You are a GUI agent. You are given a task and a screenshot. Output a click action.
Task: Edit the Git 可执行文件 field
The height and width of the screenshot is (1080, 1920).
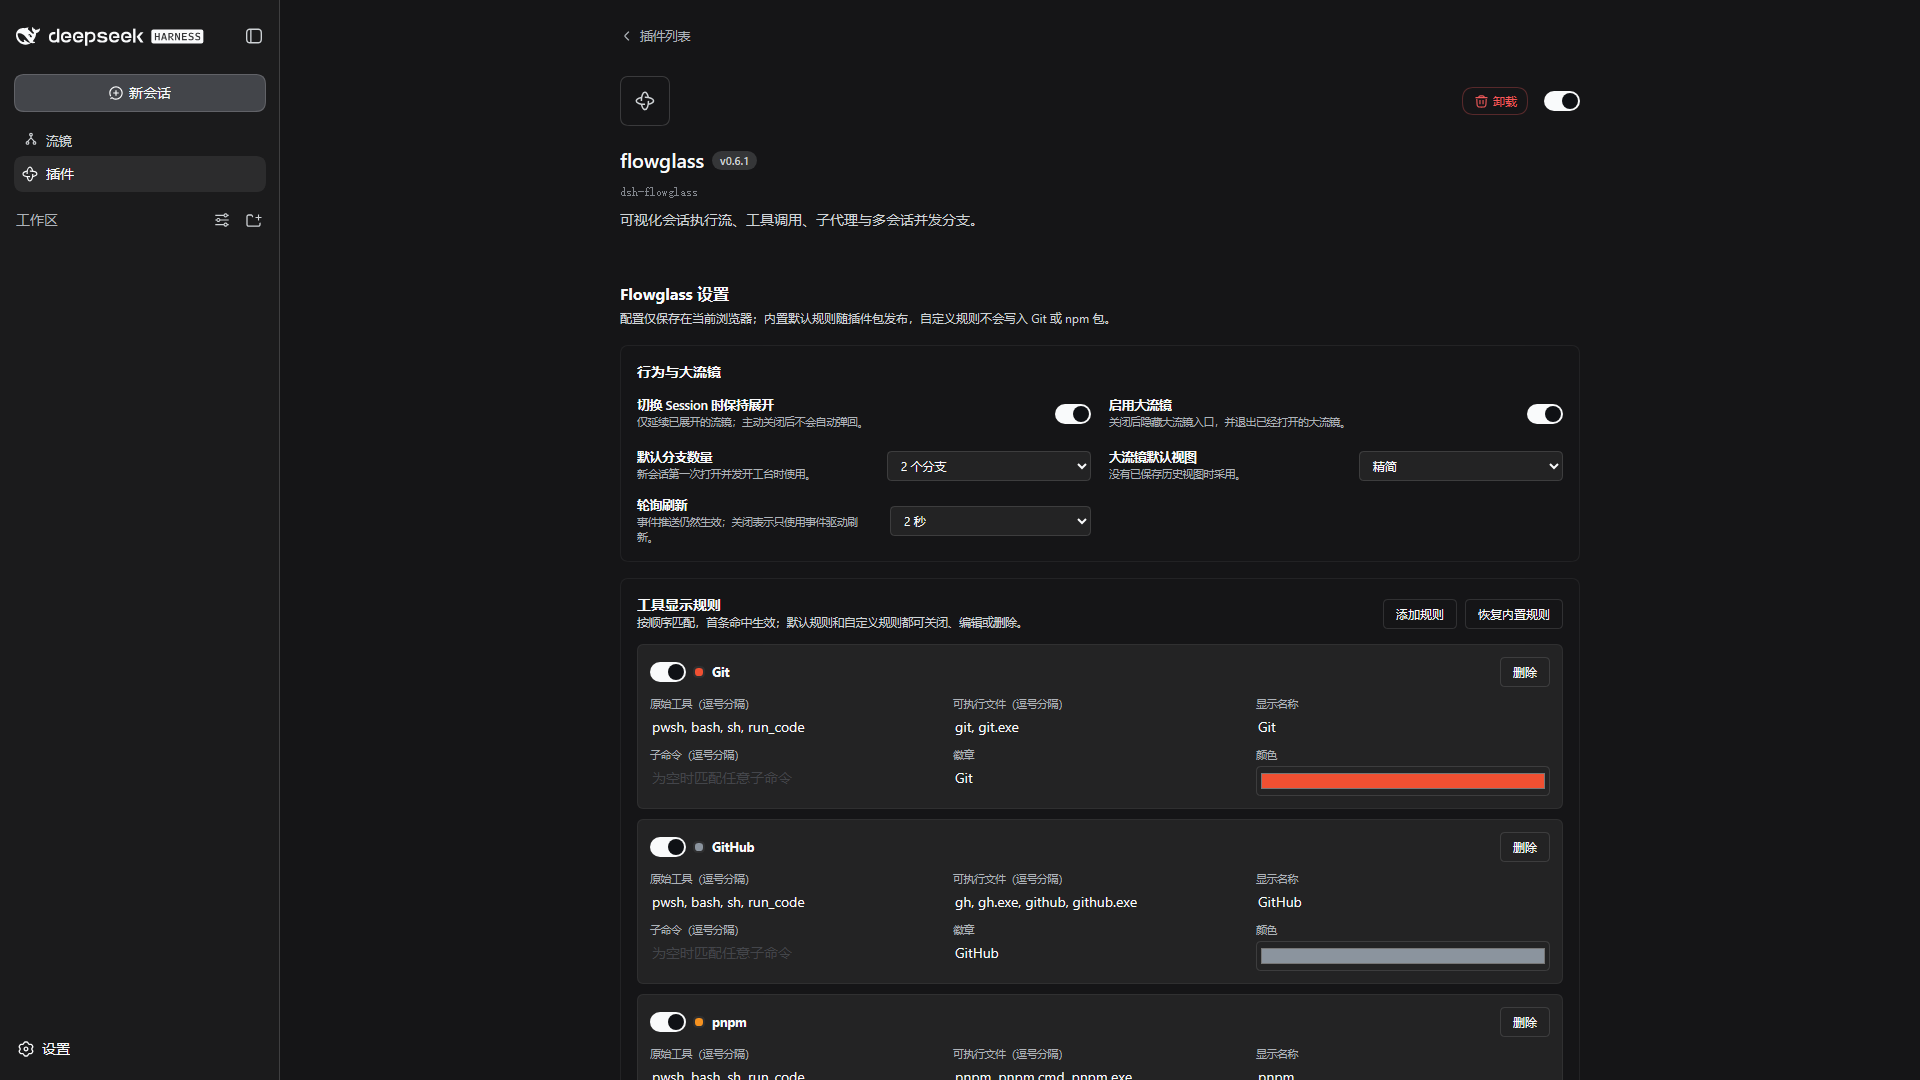pyautogui.click(x=1099, y=727)
